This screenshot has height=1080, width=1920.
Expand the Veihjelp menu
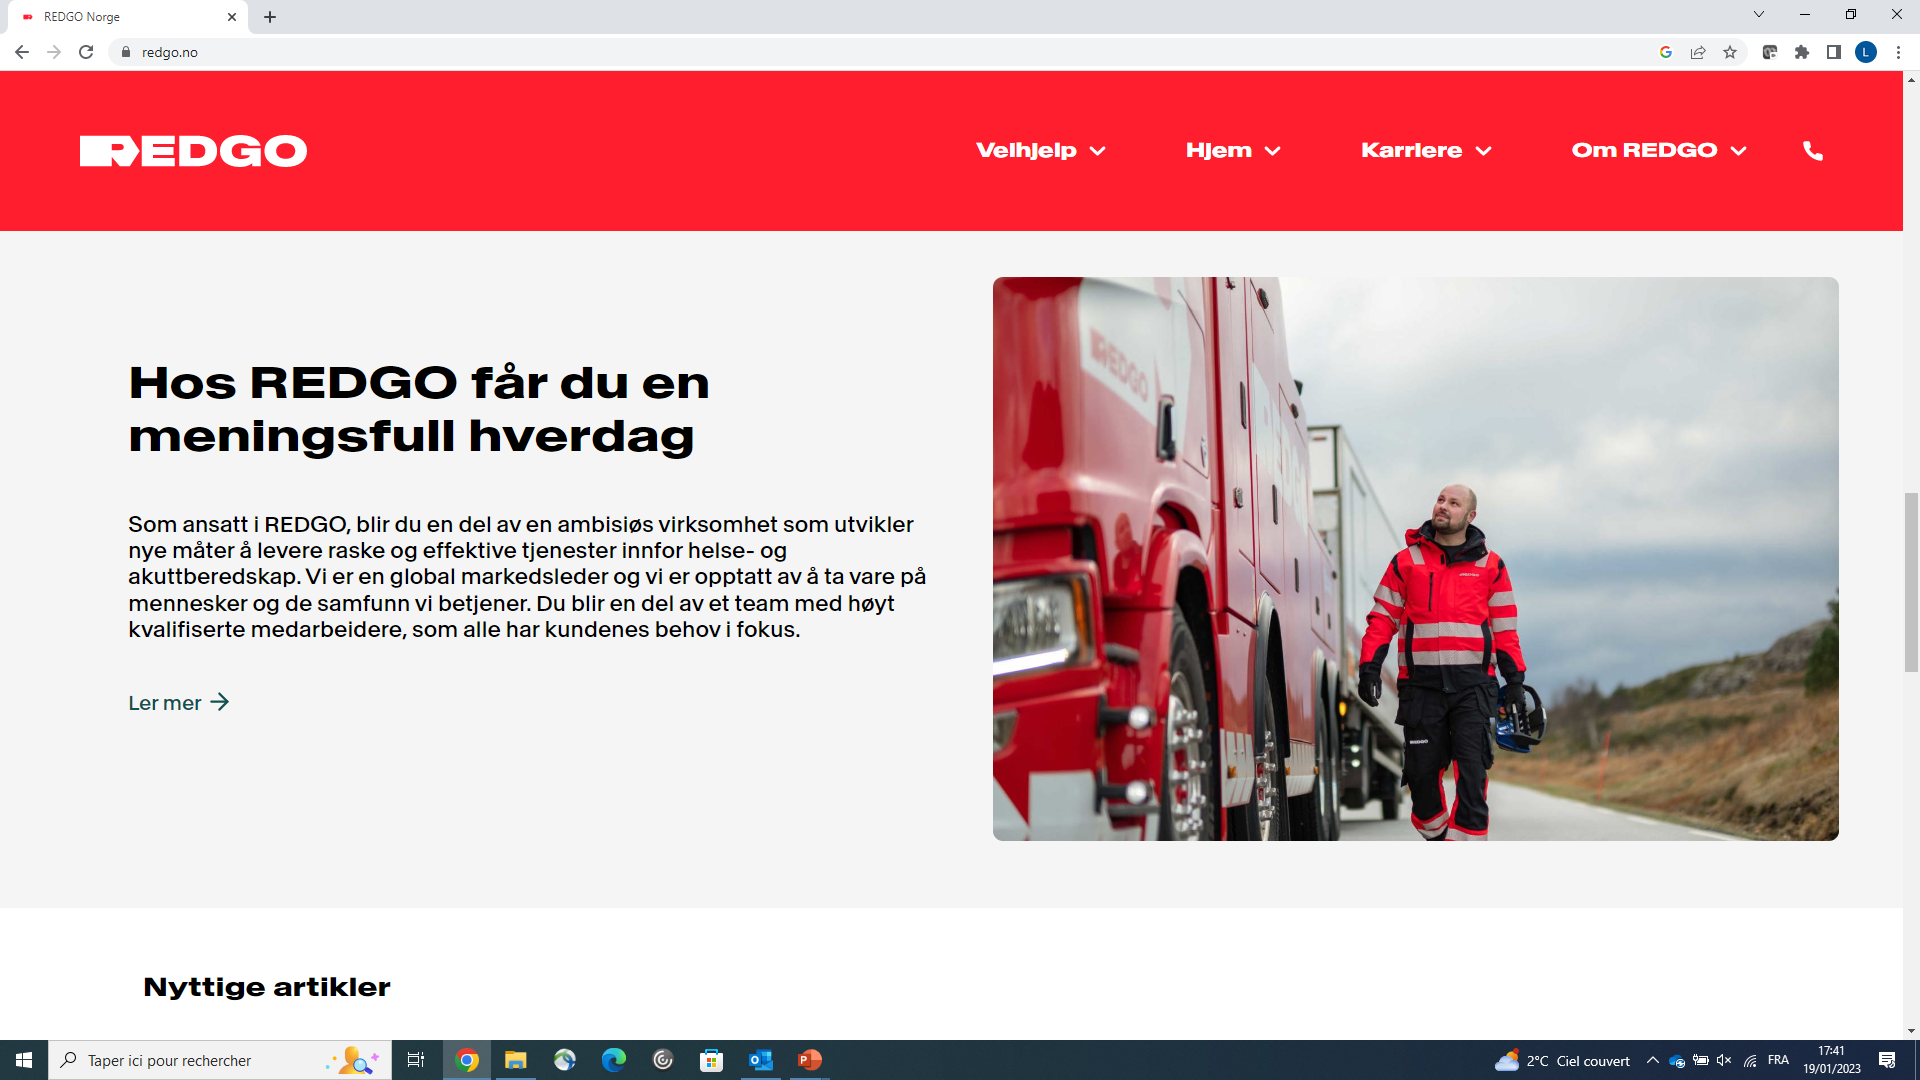1041,150
